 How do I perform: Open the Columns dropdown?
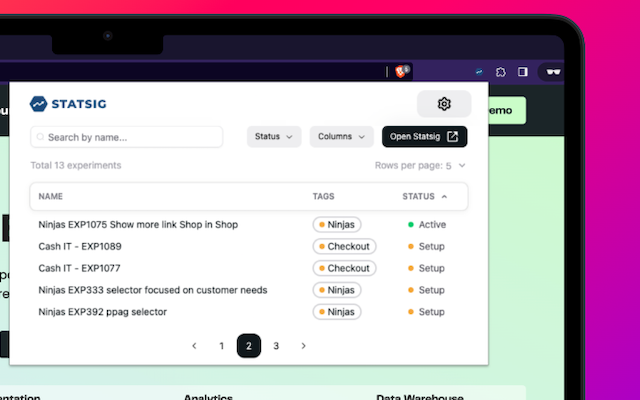coord(341,136)
